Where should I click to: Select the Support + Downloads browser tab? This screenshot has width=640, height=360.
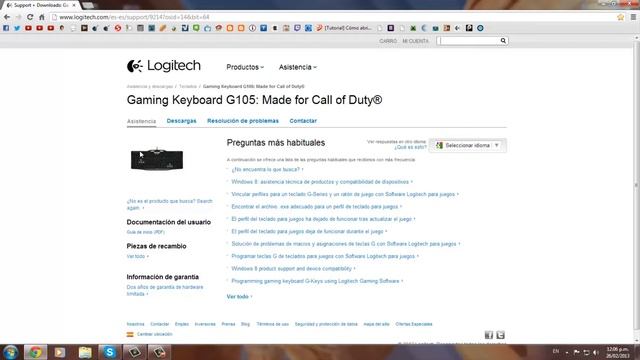(x=41, y=5)
